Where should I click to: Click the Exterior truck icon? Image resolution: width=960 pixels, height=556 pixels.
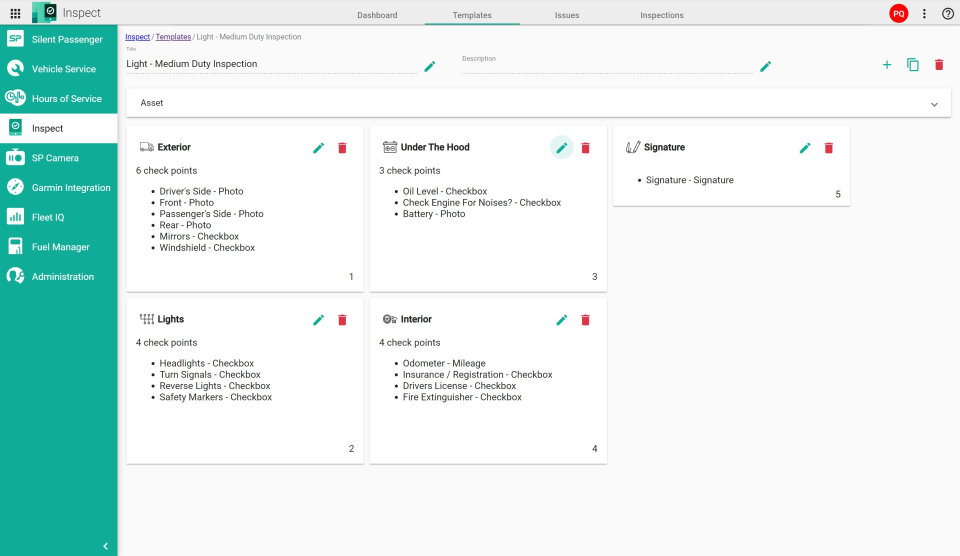click(x=146, y=147)
